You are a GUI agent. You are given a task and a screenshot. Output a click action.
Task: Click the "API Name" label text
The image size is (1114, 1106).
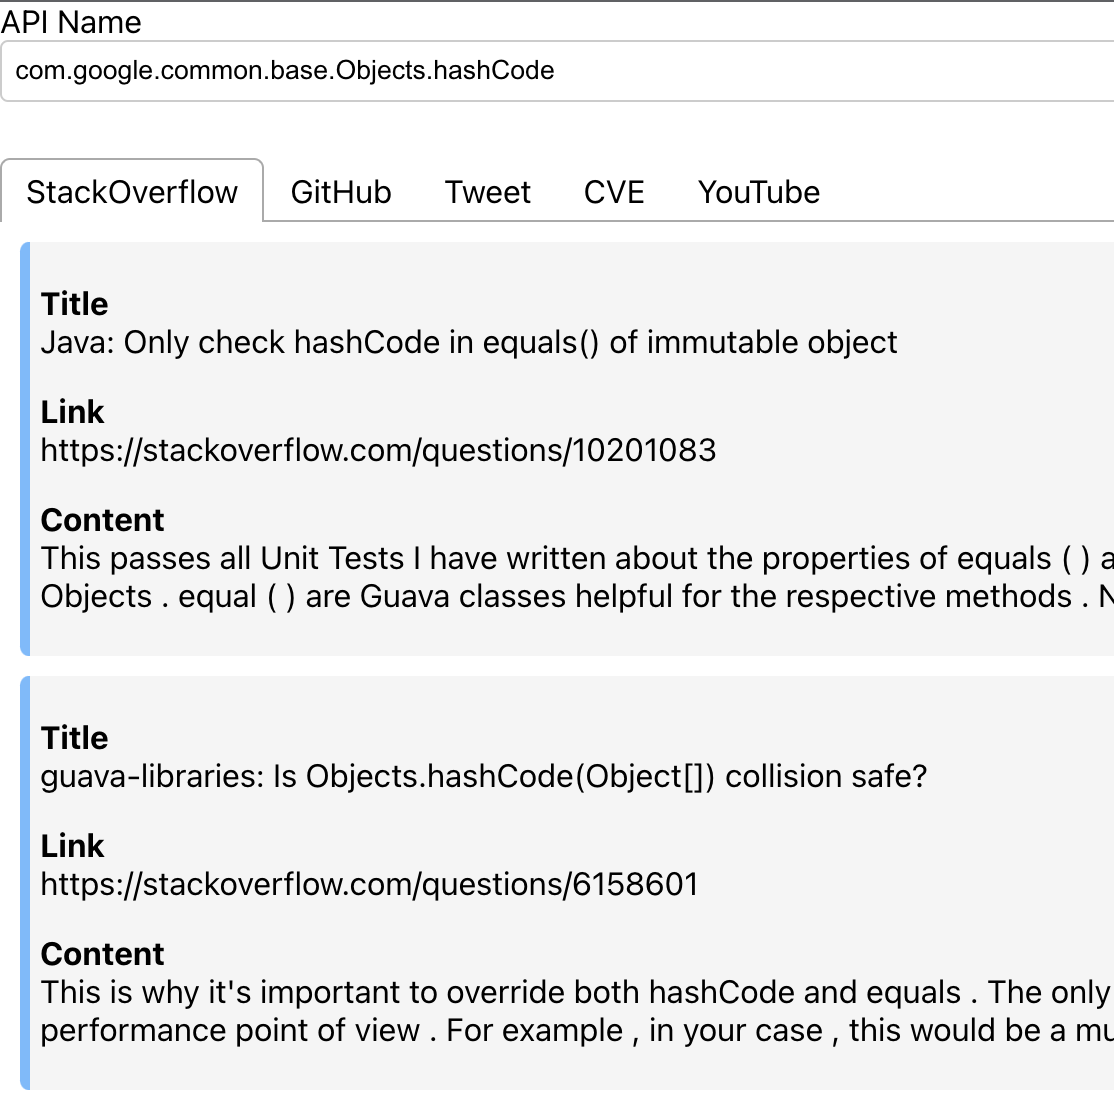click(x=71, y=22)
